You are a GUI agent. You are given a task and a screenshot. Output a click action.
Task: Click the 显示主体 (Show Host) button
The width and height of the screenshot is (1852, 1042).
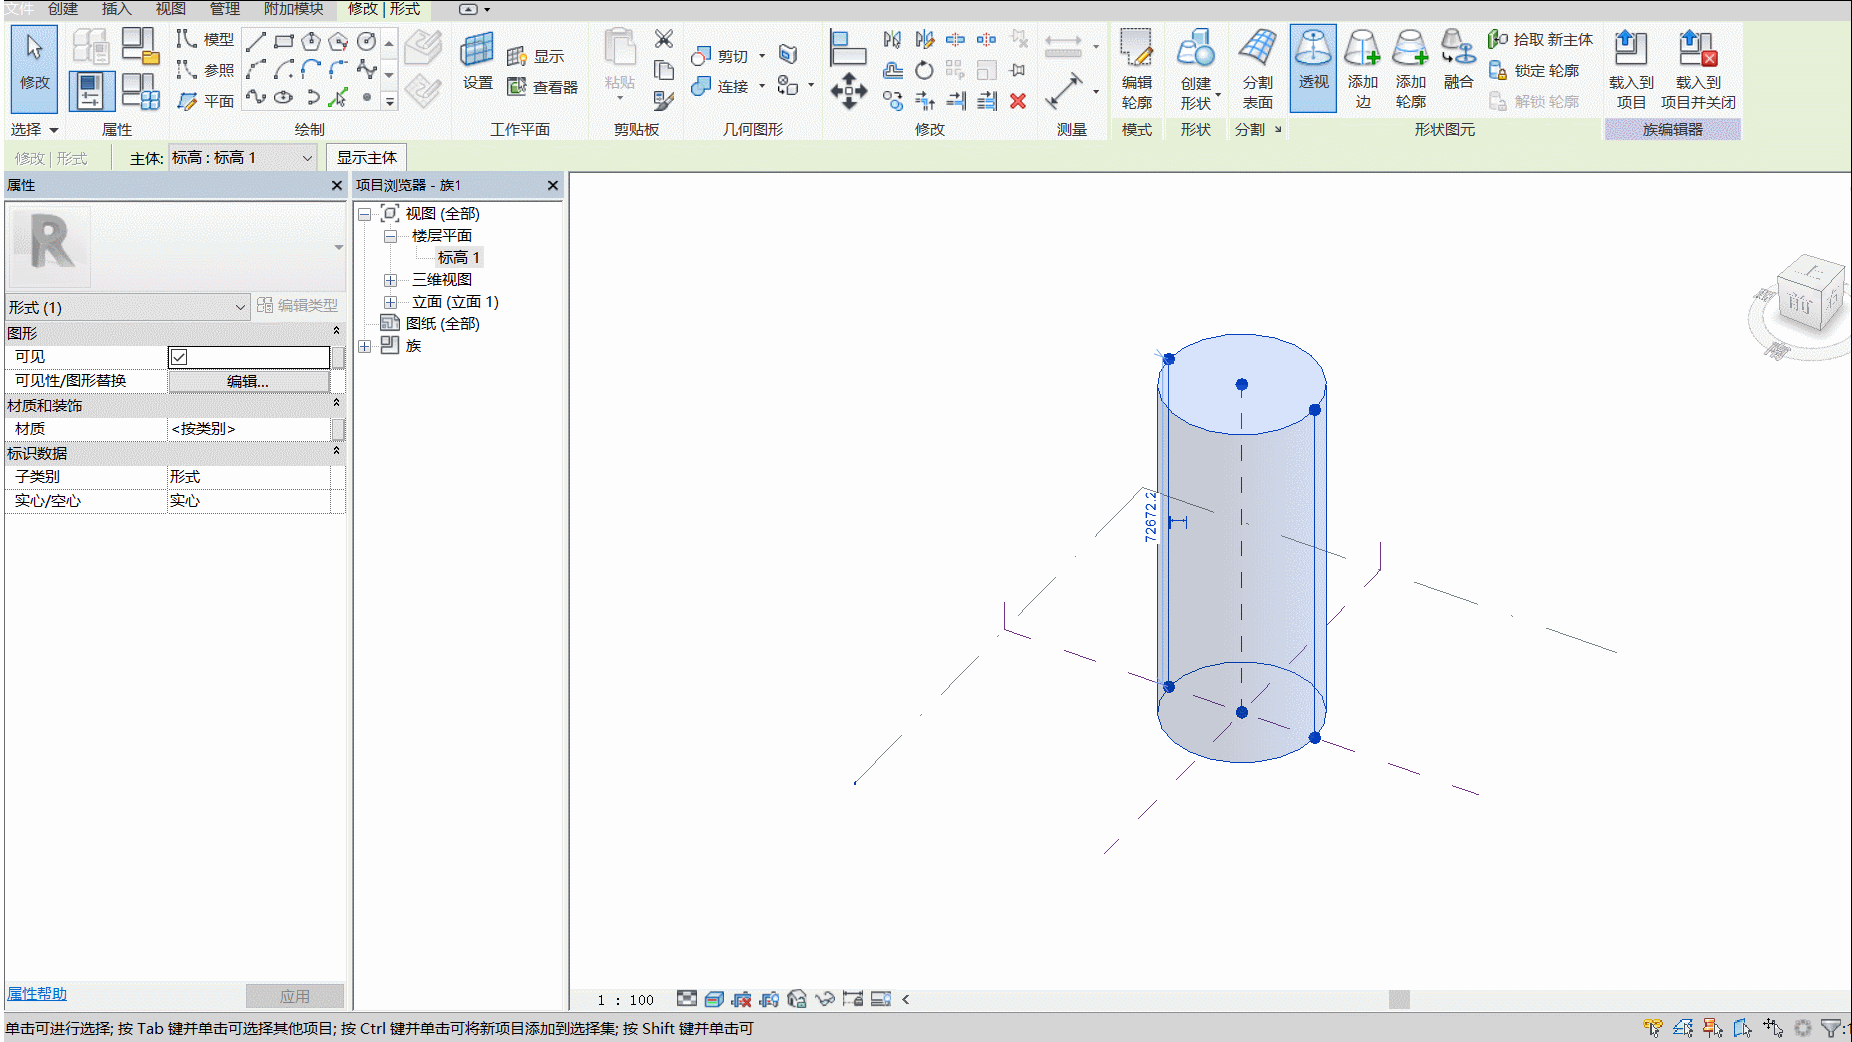(x=366, y=157)
